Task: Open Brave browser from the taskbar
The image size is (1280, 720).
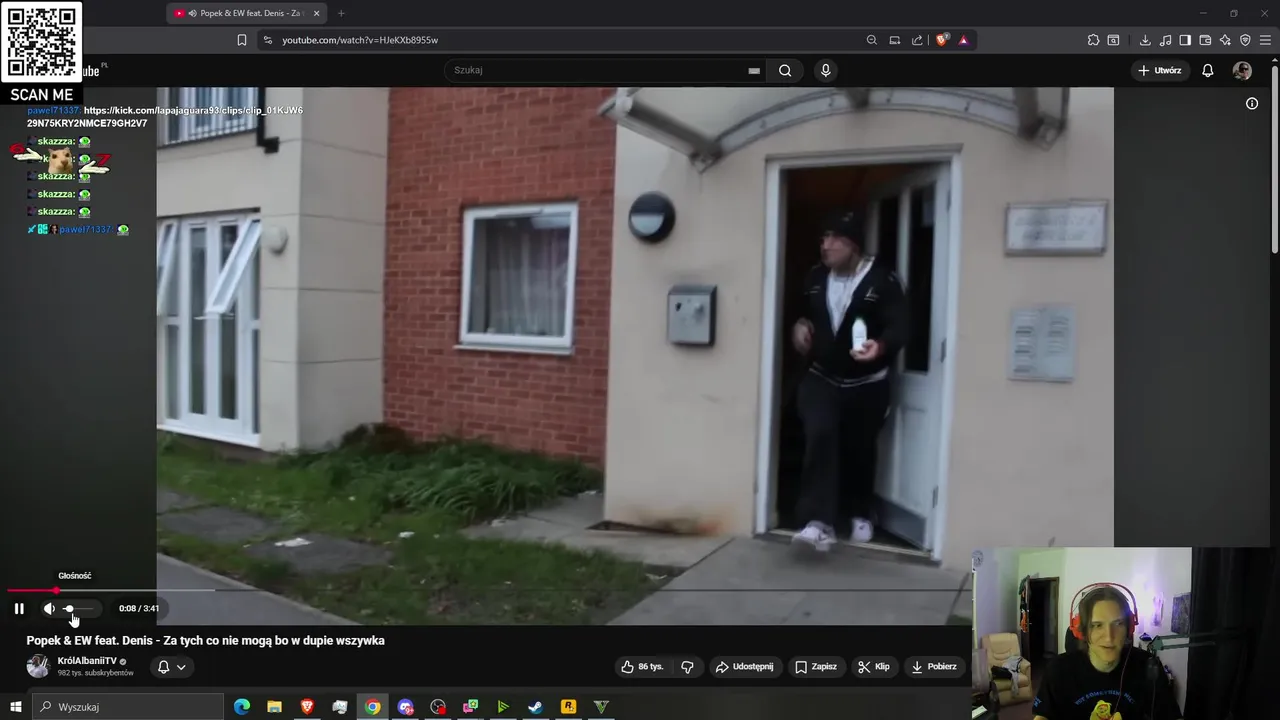Action: pos(307,707)
